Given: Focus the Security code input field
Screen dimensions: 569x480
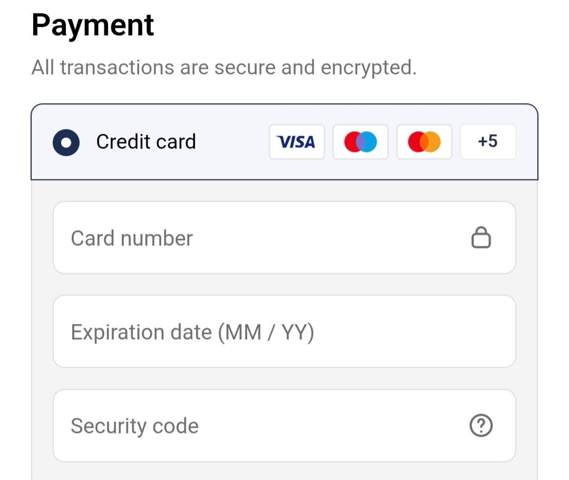Looking at the screenshot, I should point(284,426).
